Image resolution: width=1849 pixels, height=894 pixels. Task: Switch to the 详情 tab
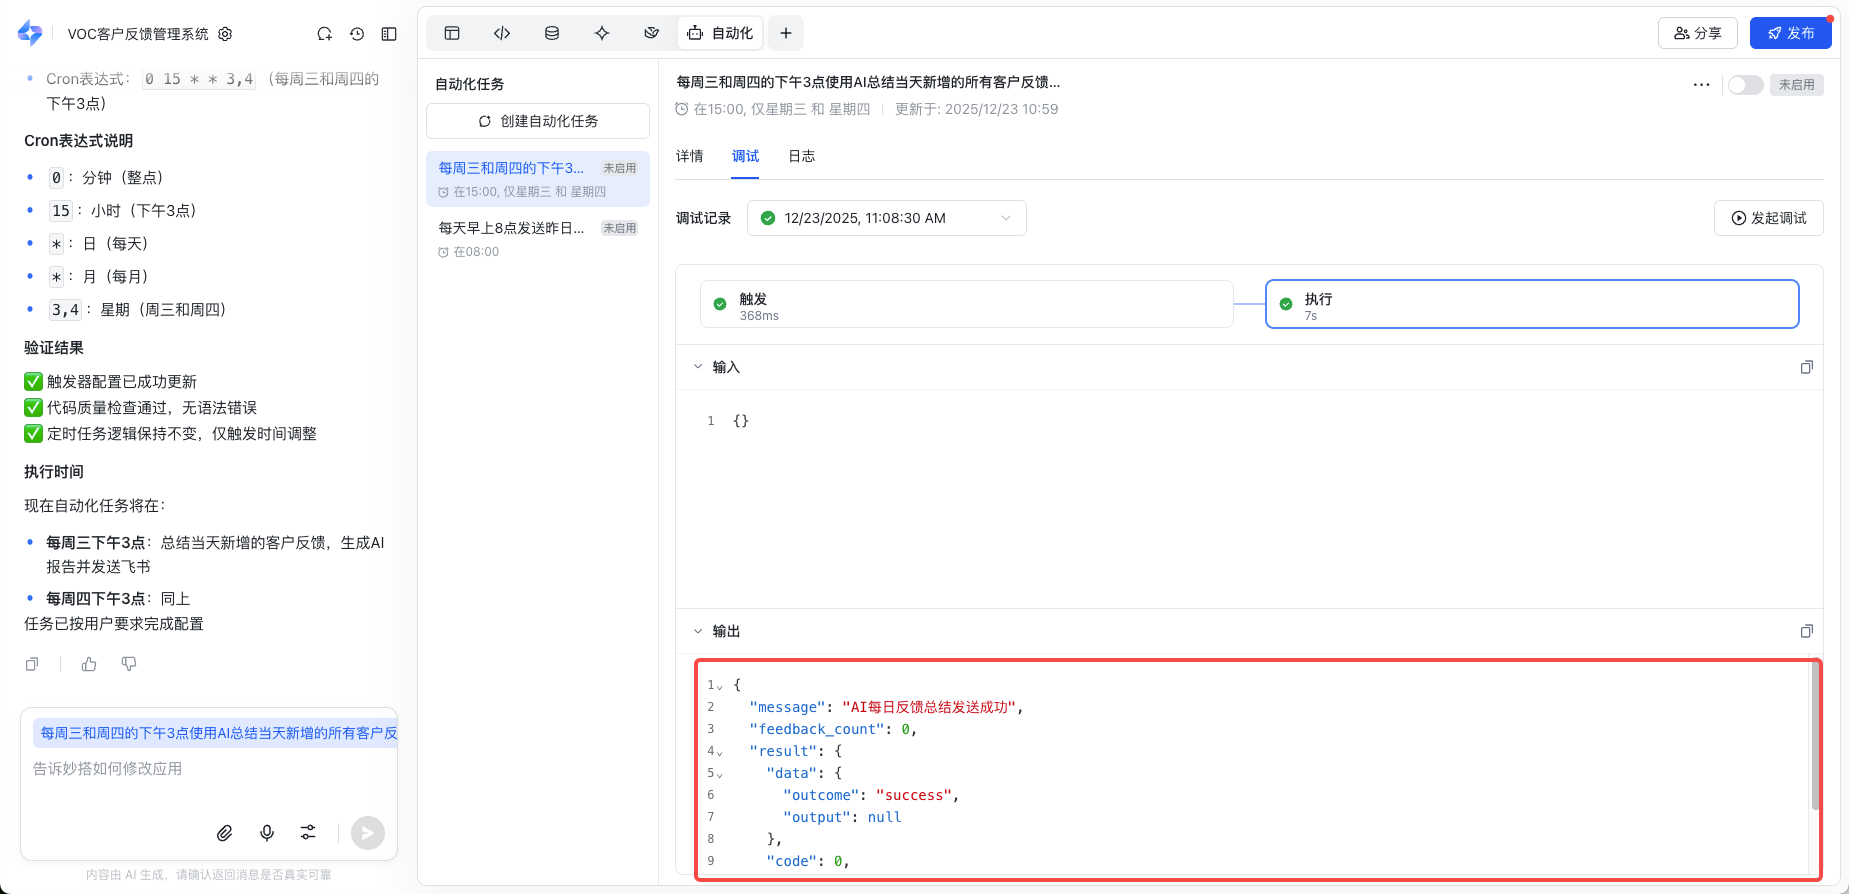(689, 156)
